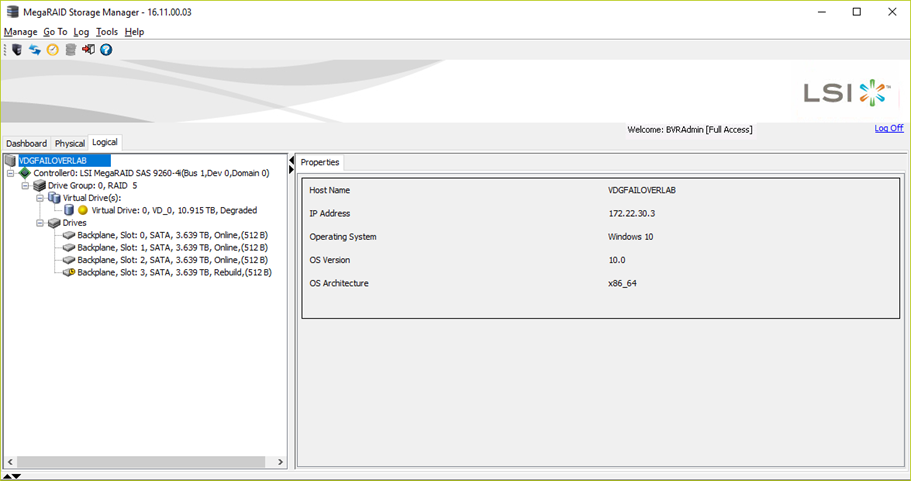Collapse the Virtual Drive(s) node
Screen dimensions: 911x481
click(x=40, y=198)
